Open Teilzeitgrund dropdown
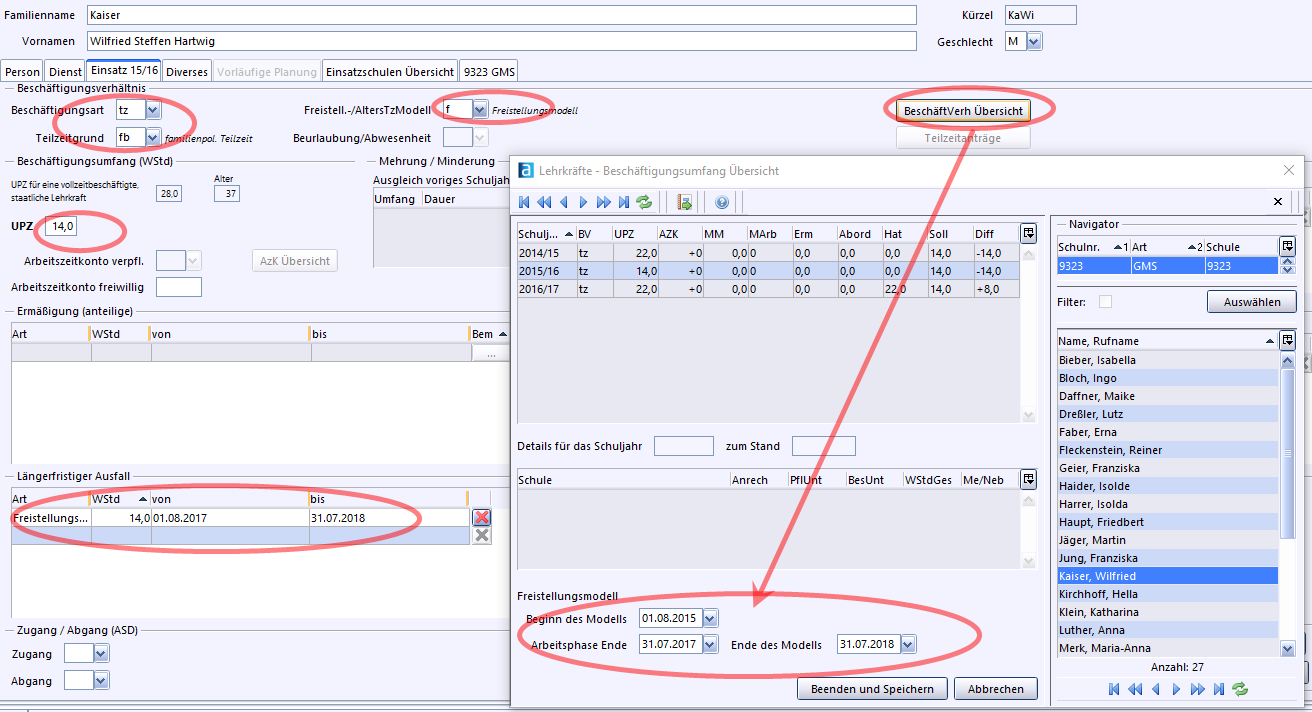The width and height of the screenshot is (1312, 712). click(153, 136)
